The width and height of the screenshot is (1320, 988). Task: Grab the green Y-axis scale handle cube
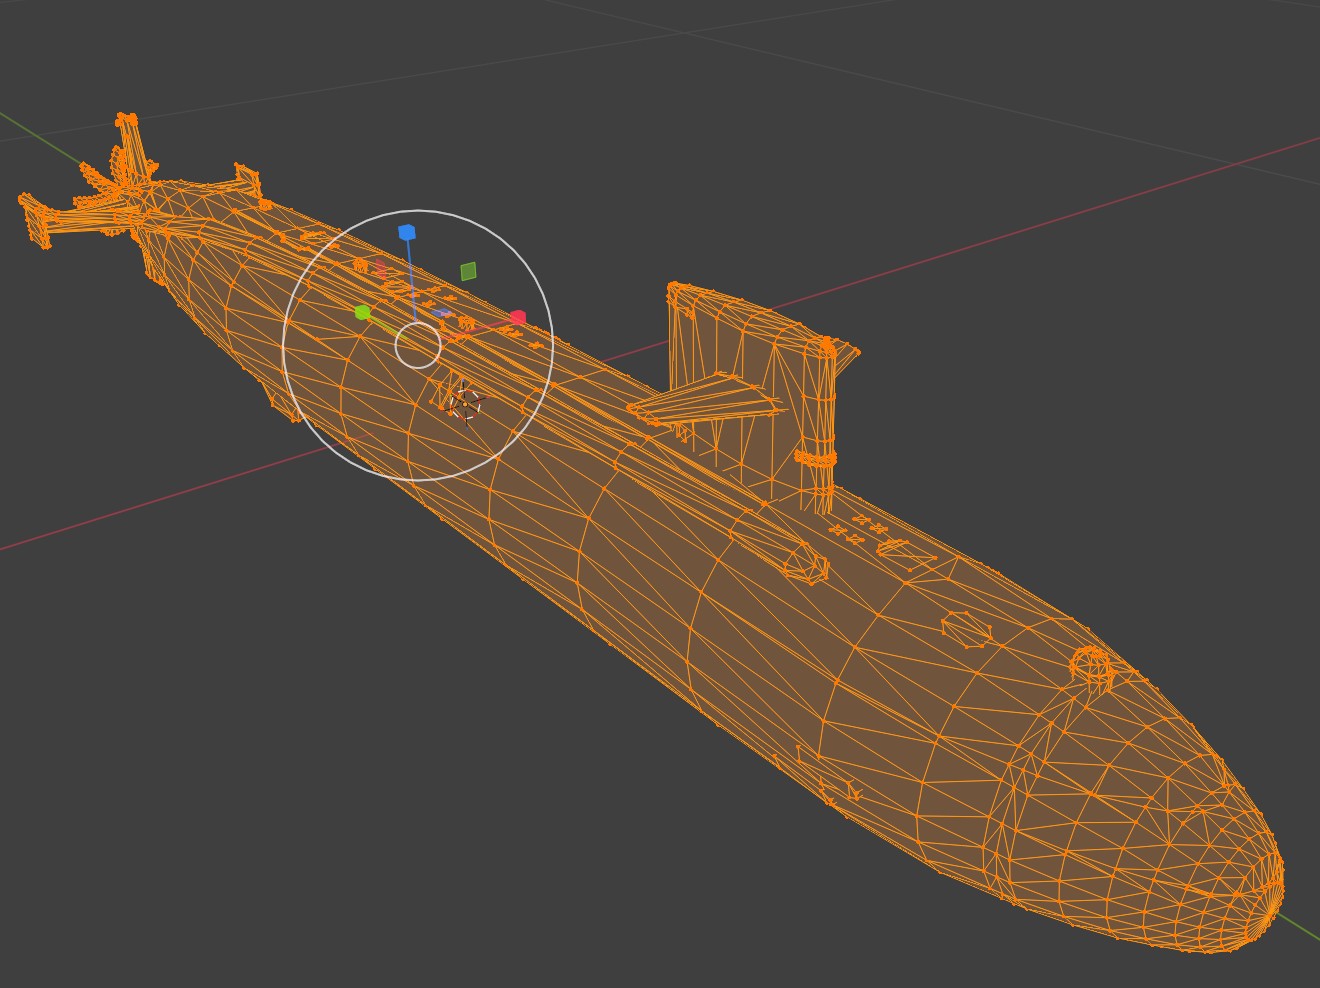pyautogui.click(x=363, y=313)
